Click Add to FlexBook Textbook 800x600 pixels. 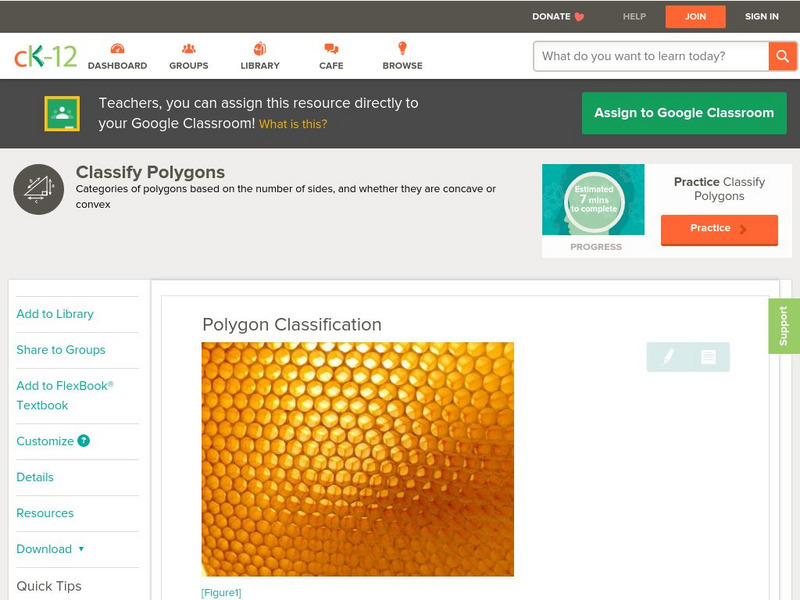[65, 395]
